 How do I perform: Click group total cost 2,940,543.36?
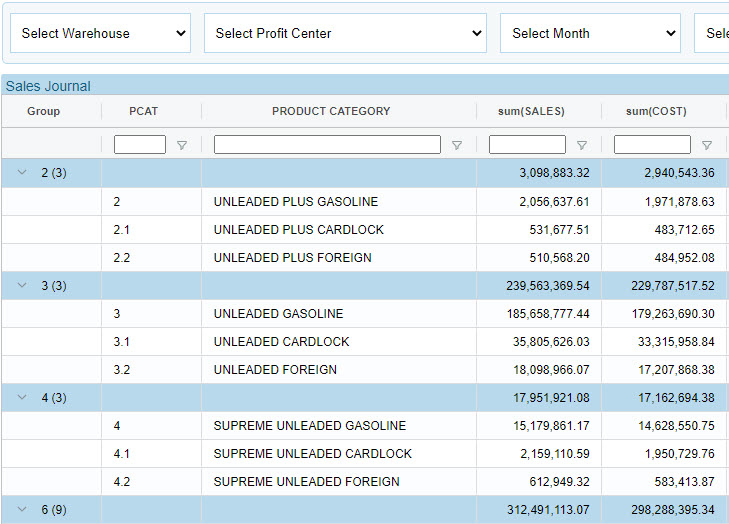click(x=679, y=173)
